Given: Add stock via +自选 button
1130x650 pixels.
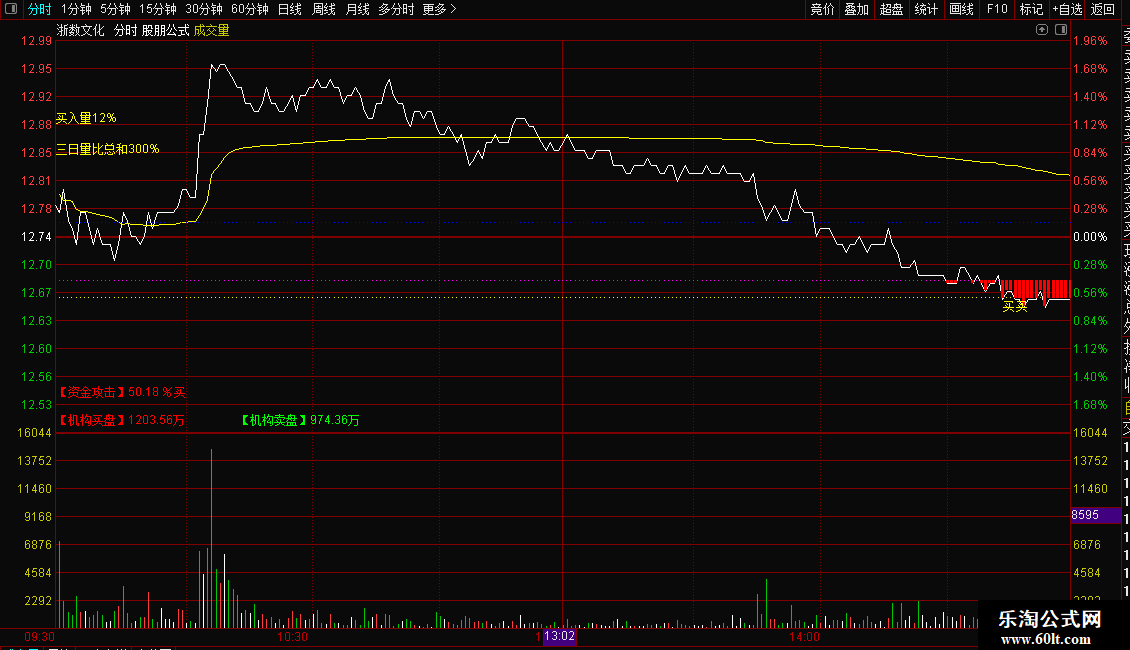Looking at the screenshot, I should [x=1067, y=9].
